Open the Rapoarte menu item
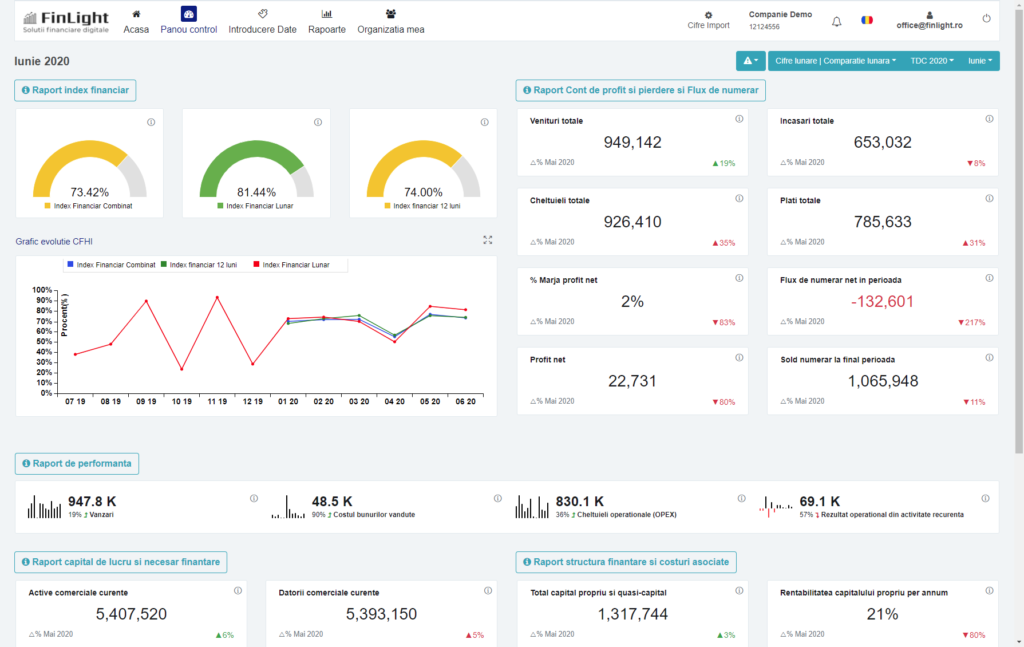Viewport: 1024px width, 647px height. click(x=328, y=22)
